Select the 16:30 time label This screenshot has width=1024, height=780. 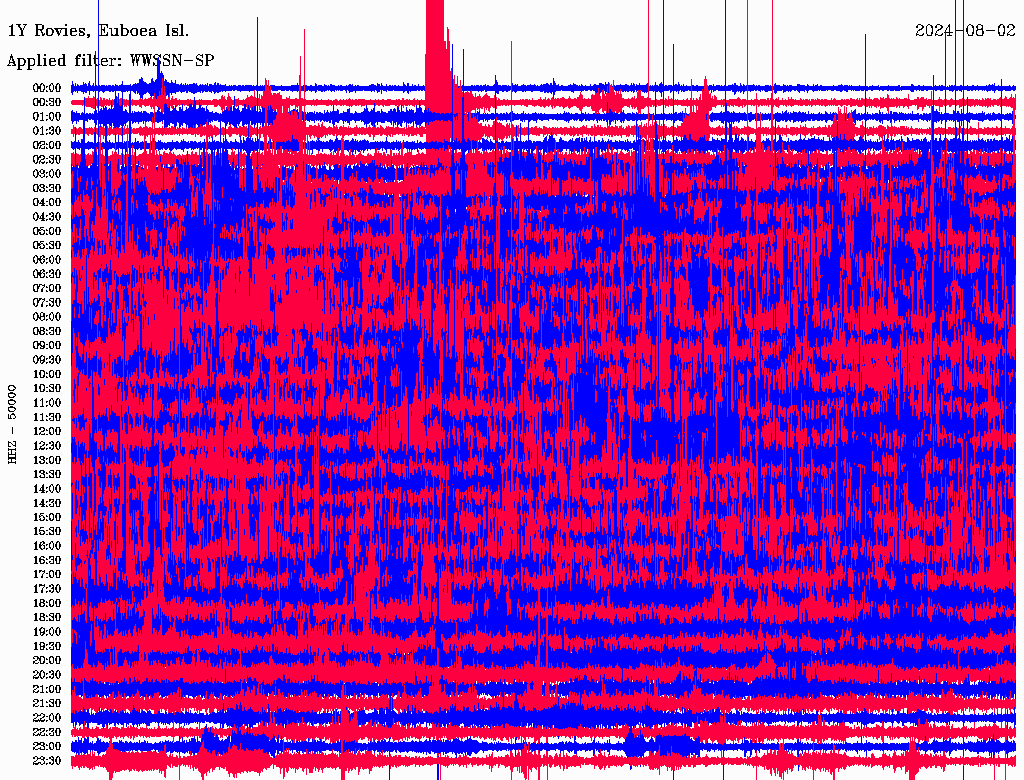pos(47,561)
